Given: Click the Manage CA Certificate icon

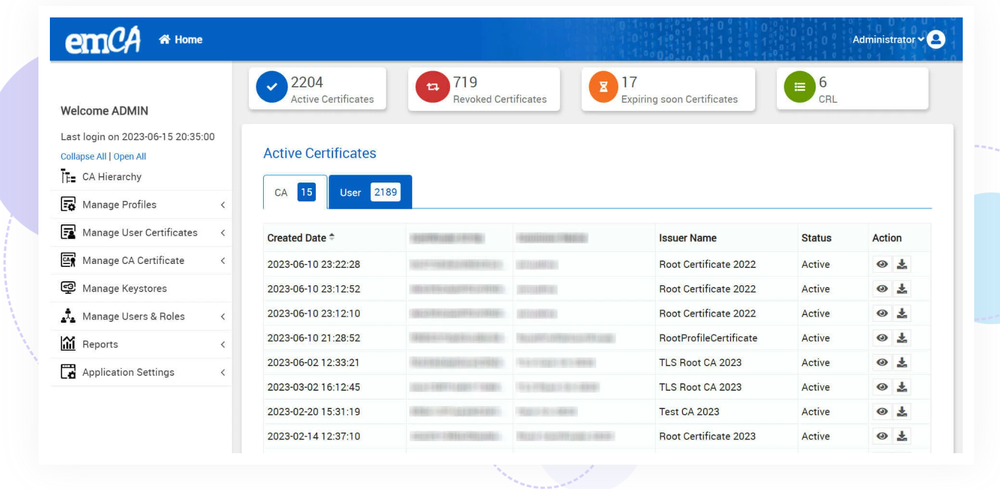Looking at the screenshot, I should (68, 260).
